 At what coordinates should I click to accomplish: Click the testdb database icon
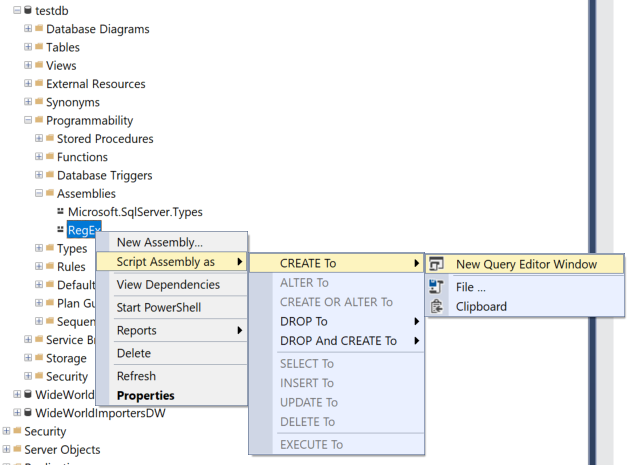click(28, 10)
